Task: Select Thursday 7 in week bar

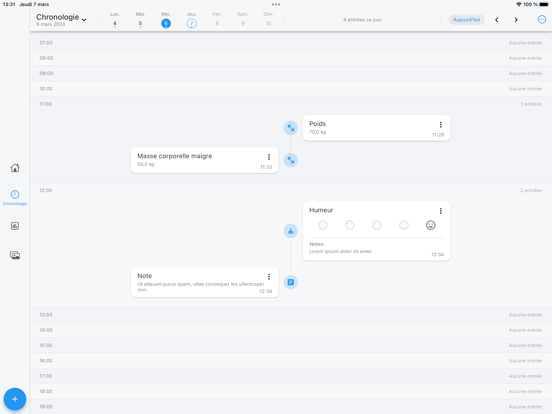Action: (192, 19)
